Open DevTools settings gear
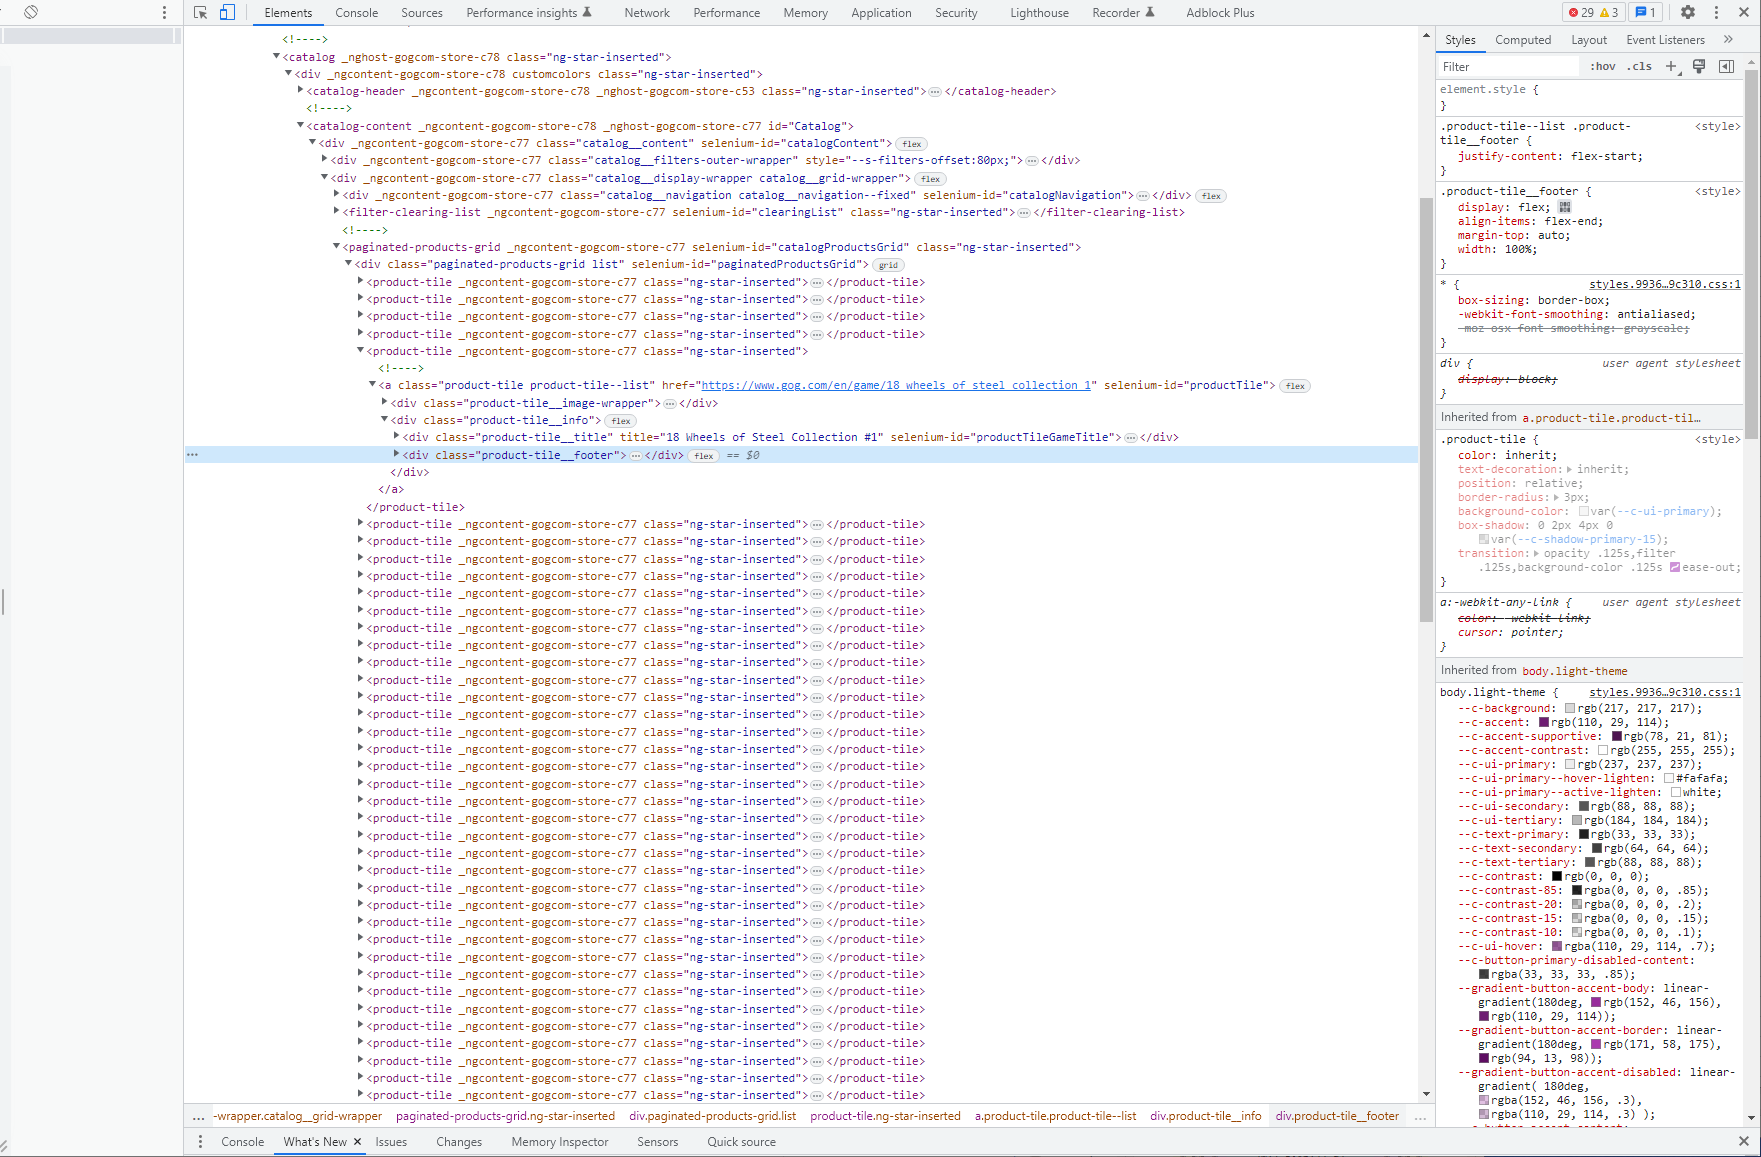Screen dimensions: 1761x1157 [1688, 12]
